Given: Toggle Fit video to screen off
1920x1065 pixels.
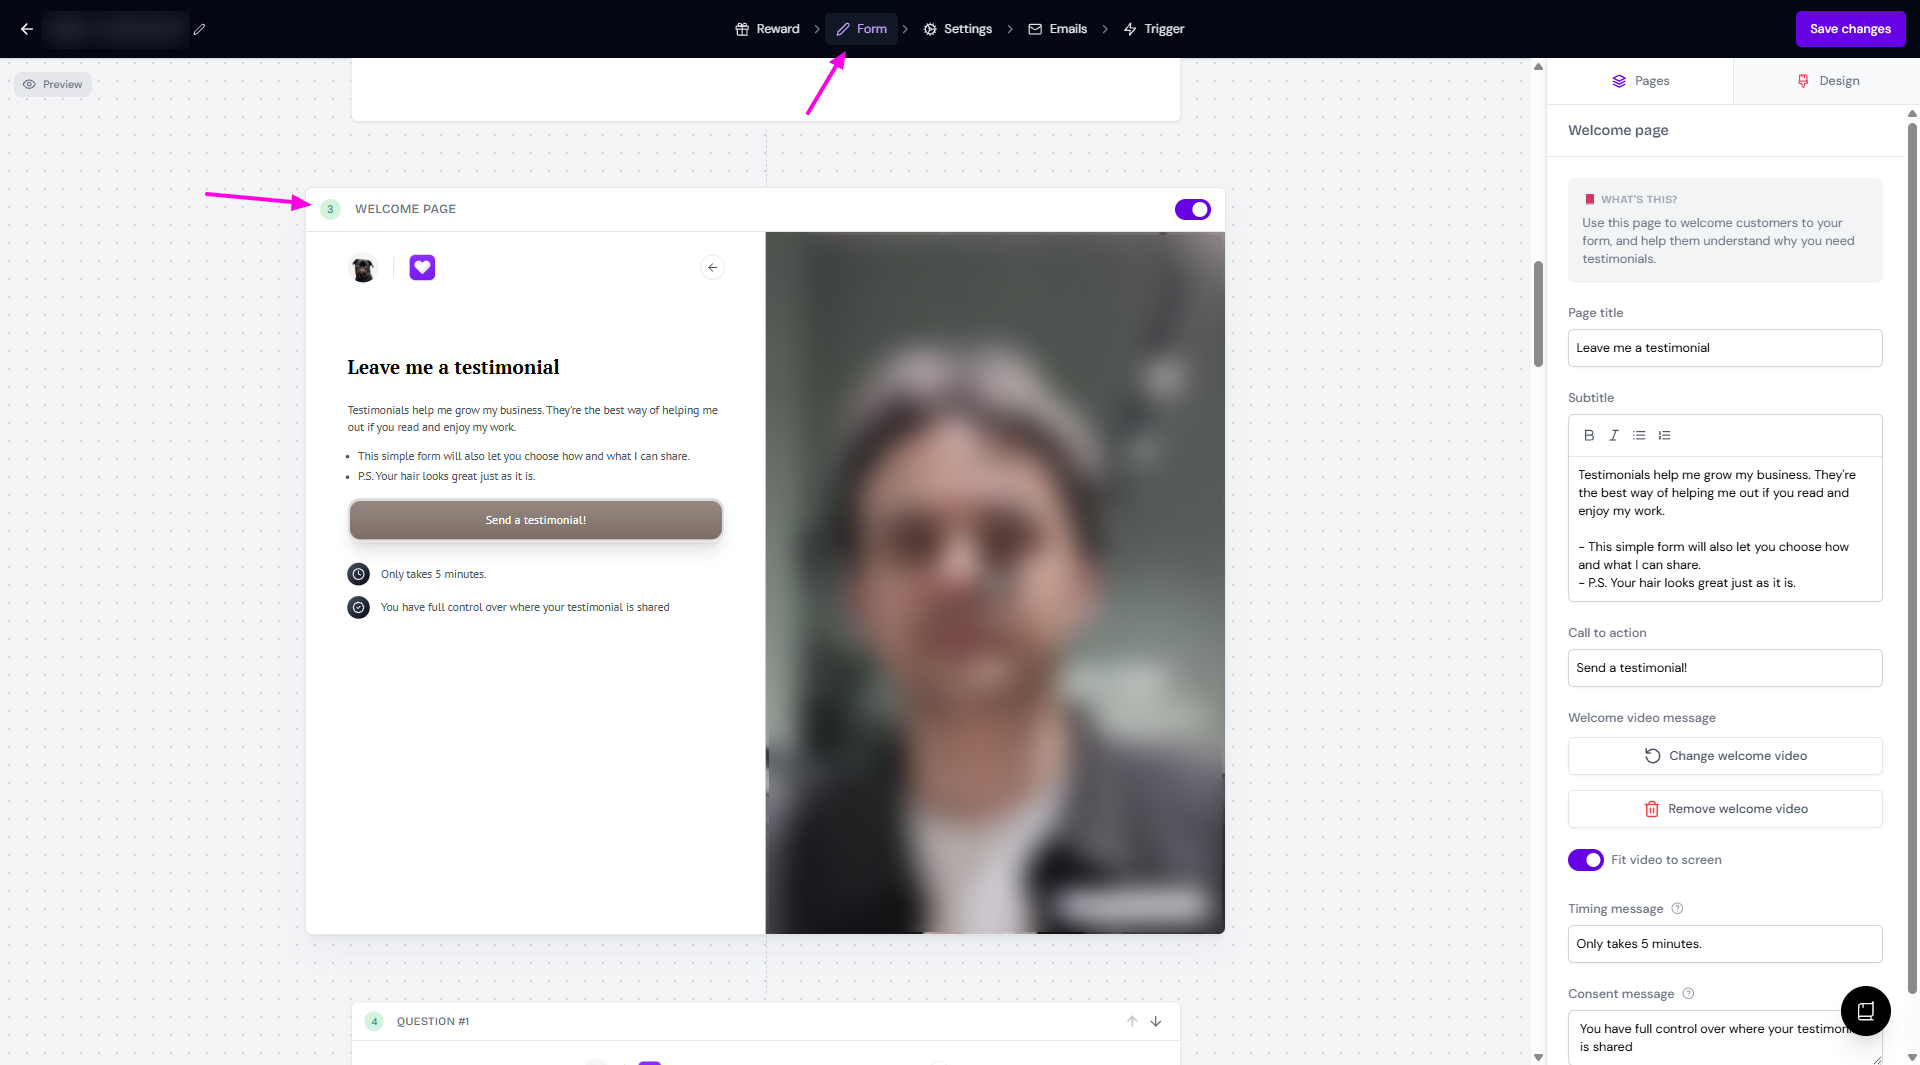Looking at the screenshot, I should pyautogui.click(x=1585, y=860).
